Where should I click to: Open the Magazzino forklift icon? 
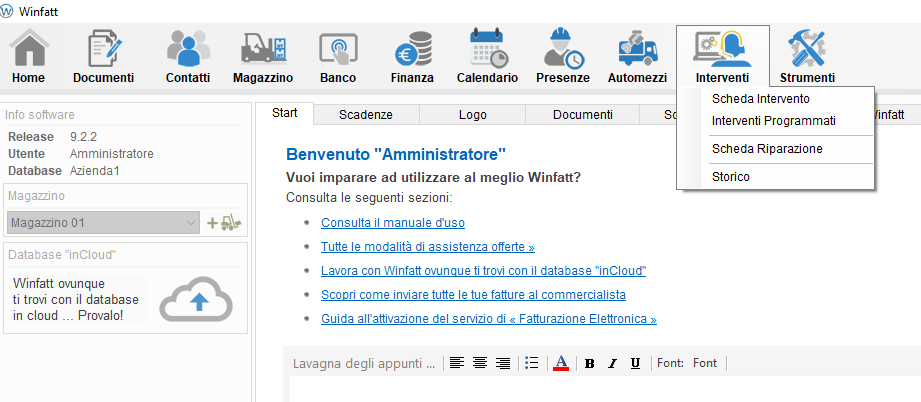(263, 48)
